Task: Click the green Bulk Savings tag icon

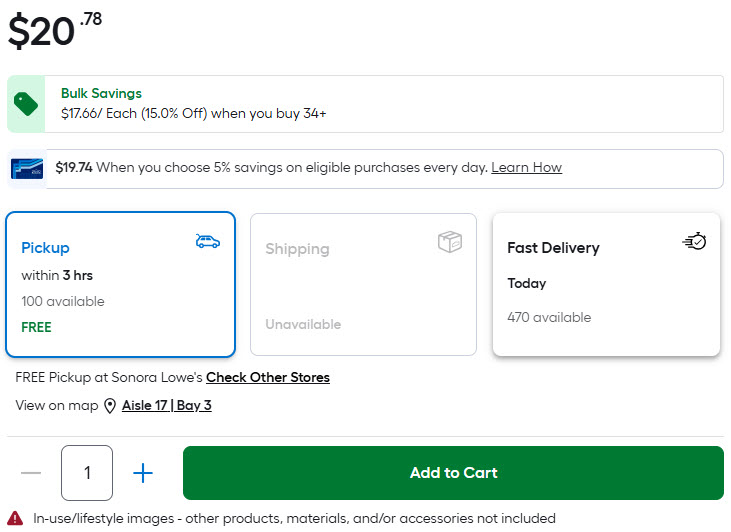Action: [26, 104]
